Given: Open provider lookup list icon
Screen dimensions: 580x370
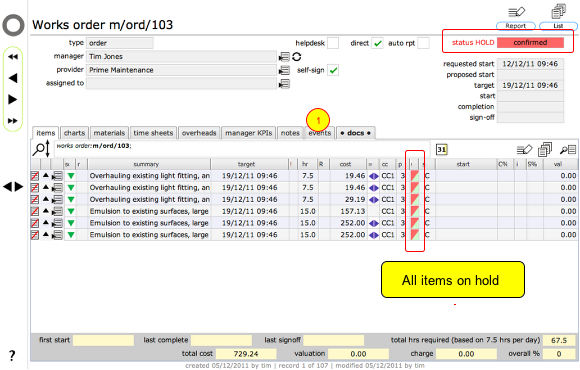Looking at the screenshot, I should click(284, 70).
